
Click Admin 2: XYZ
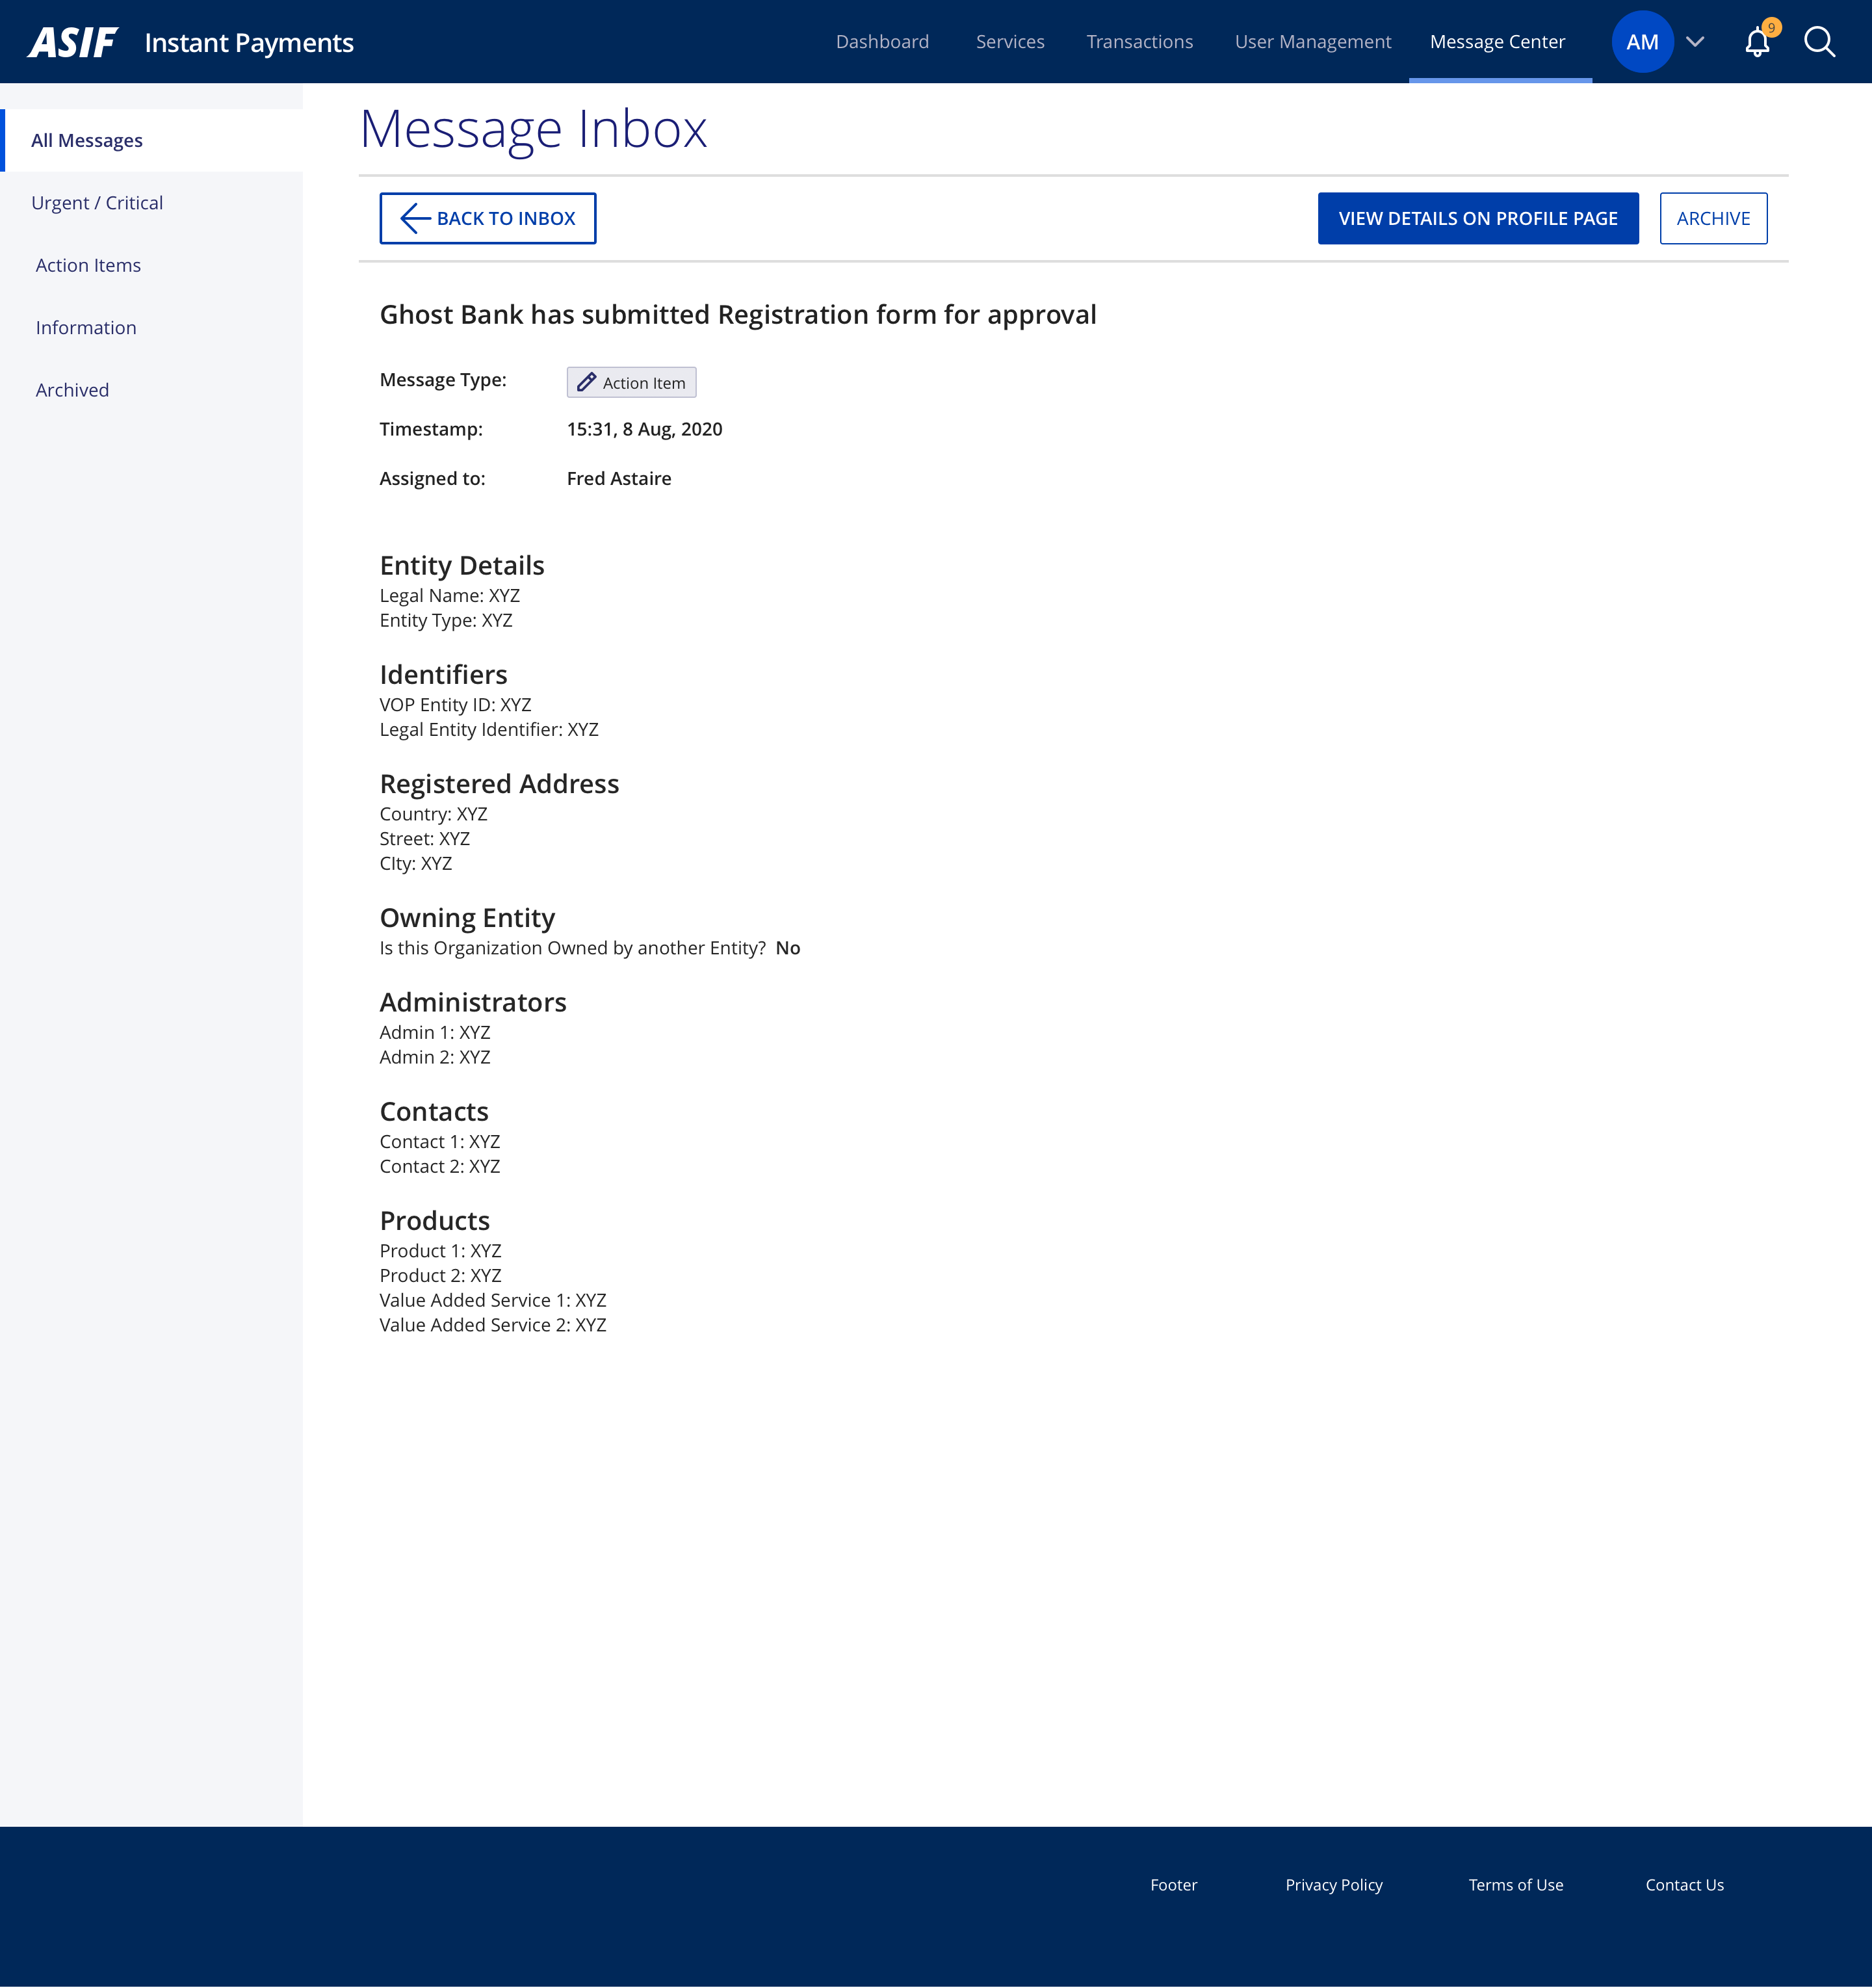click(435, 1057)
